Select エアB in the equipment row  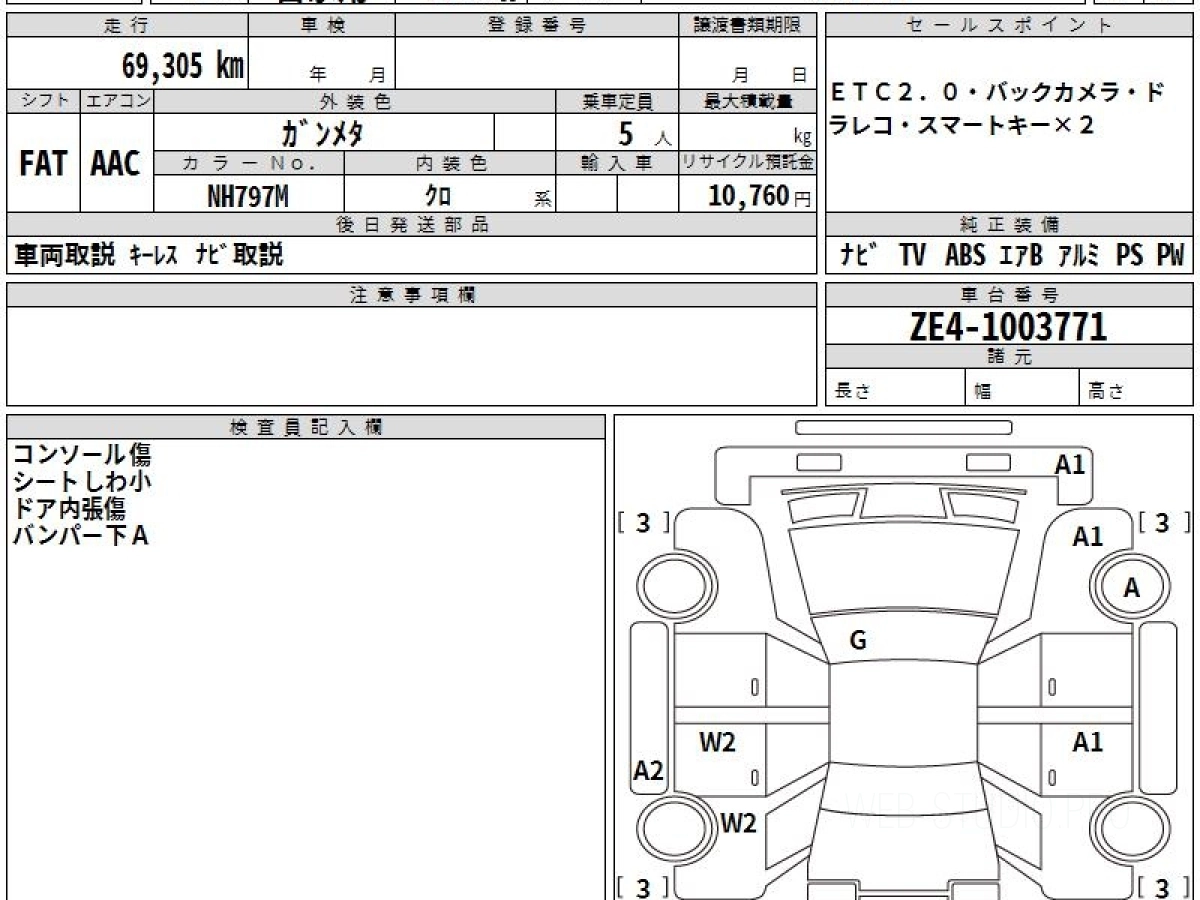1021,255
